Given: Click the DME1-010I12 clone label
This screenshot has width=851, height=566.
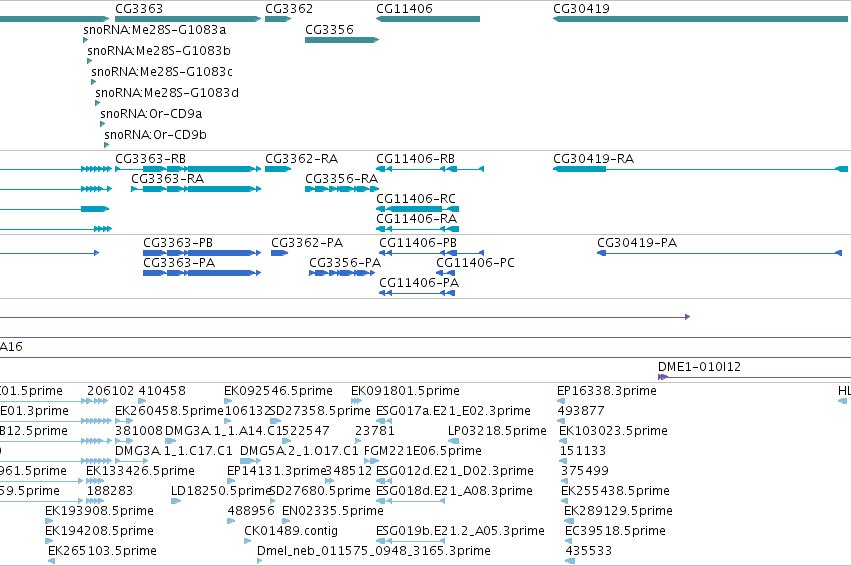Looking at the screenshot, I should (x=700, y=367).
